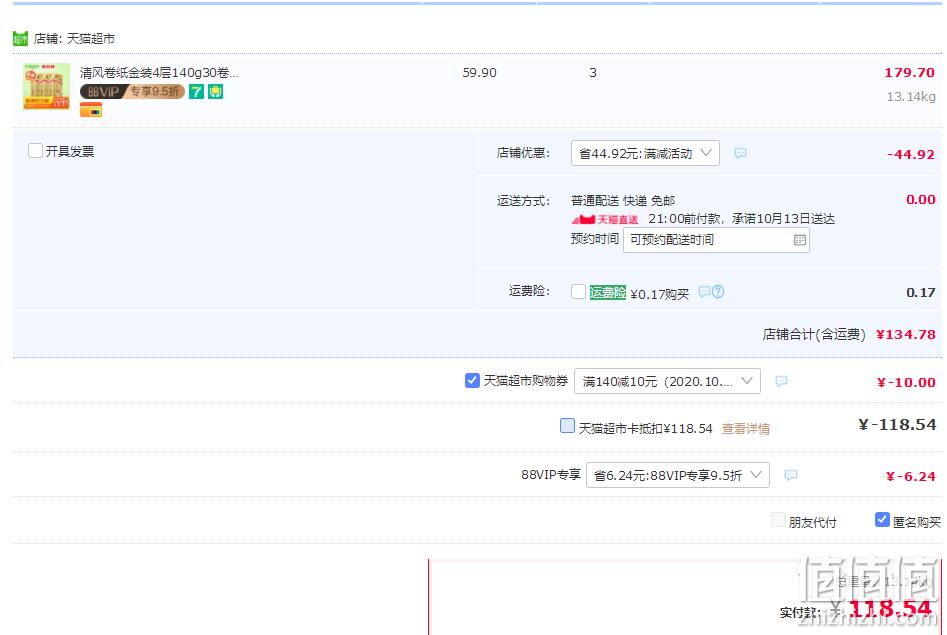Click the coupon amount ¥-10.00

tap(906, 382)
